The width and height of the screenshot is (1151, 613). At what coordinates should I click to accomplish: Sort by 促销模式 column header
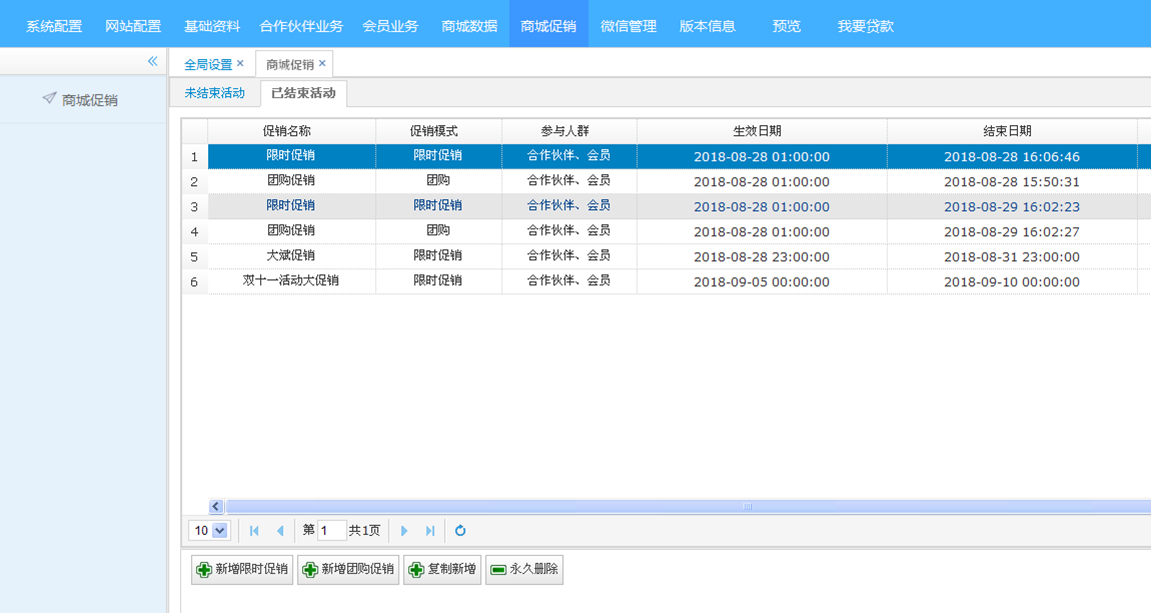(438, 131)
